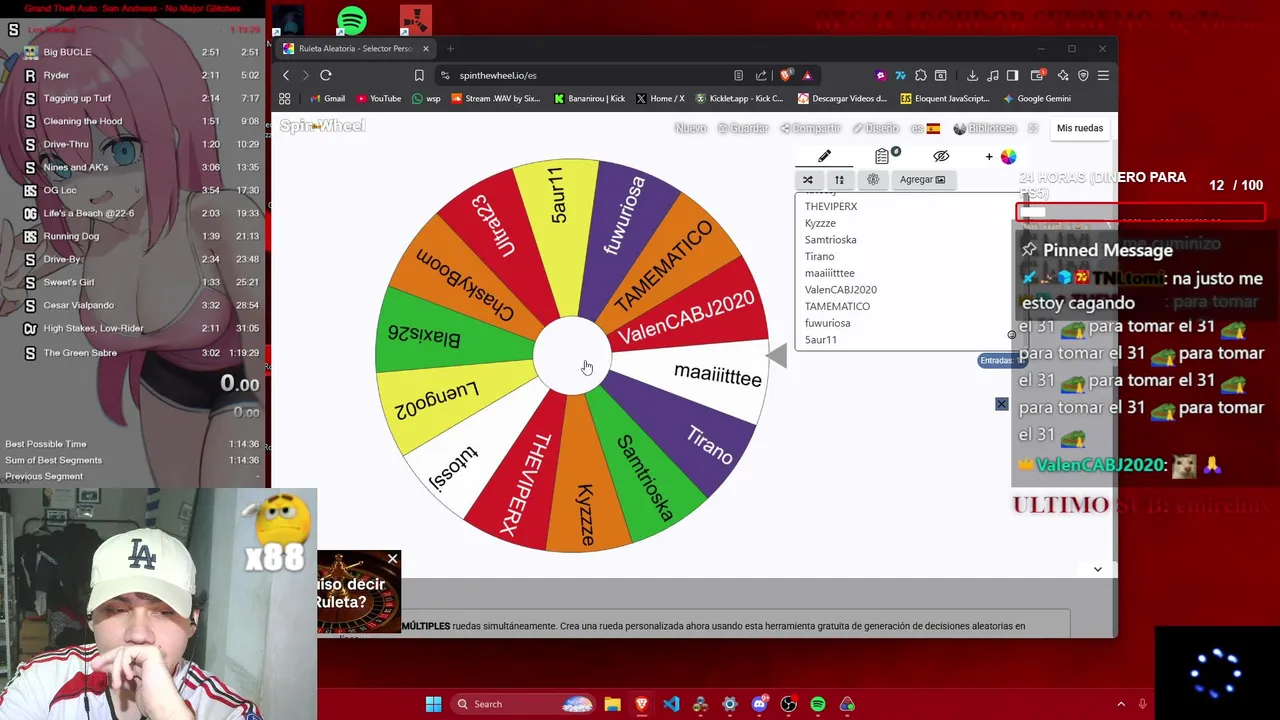Click the Agregar image button

click(922, 180)
